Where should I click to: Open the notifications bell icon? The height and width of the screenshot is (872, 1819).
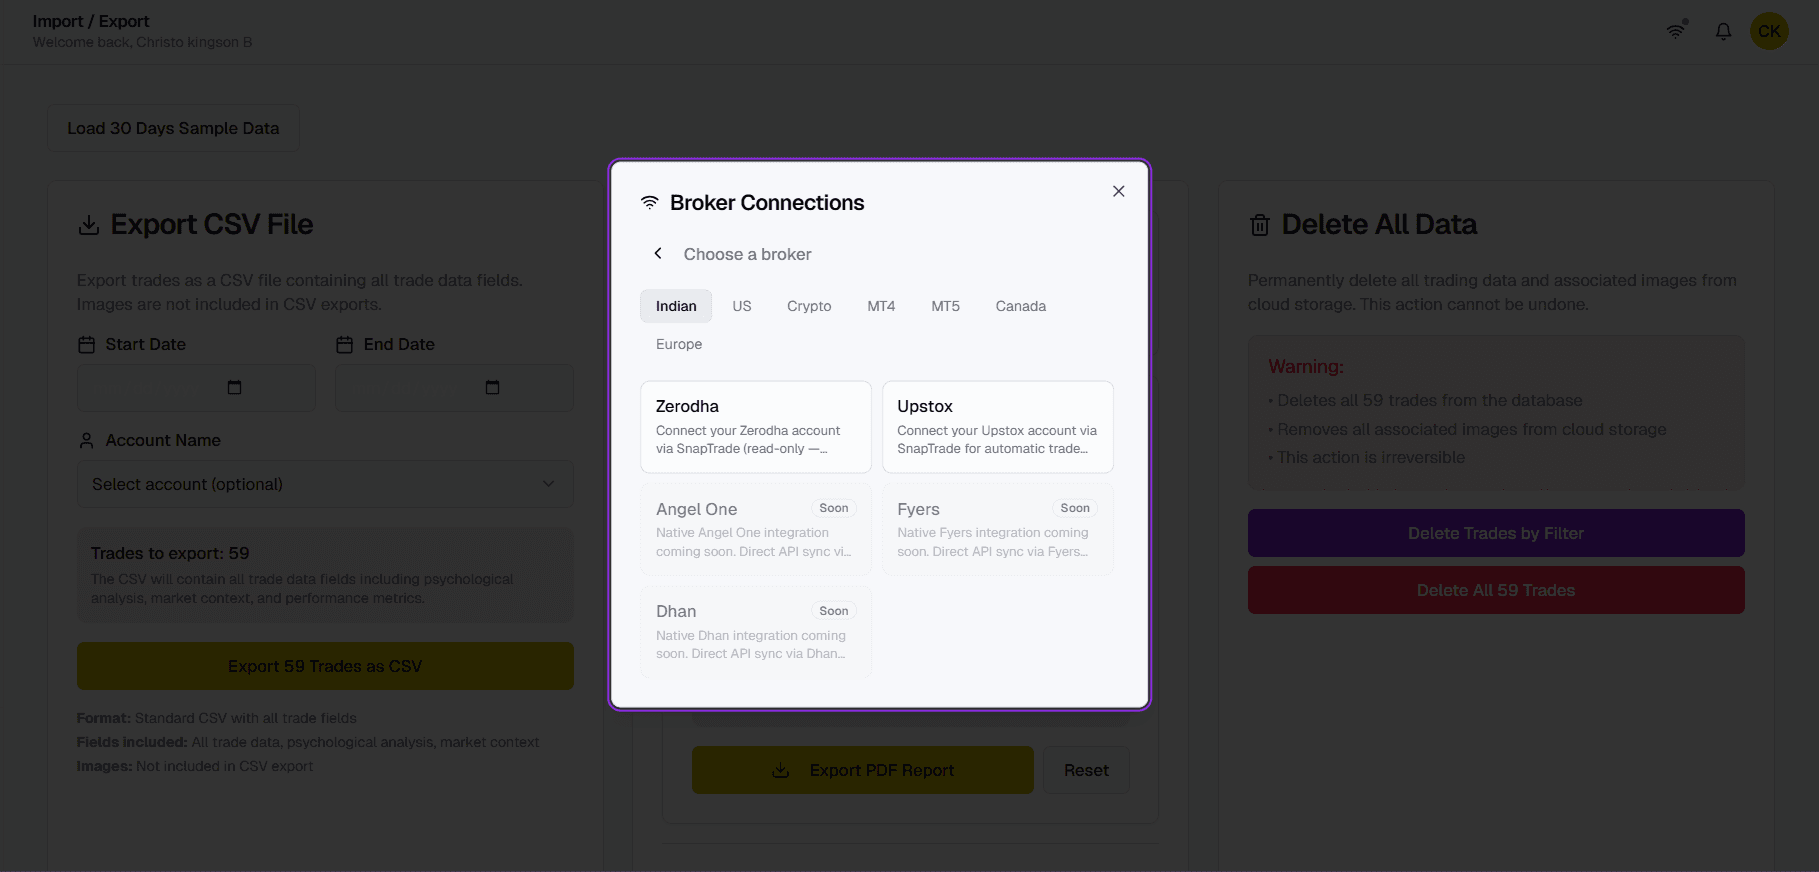(x=1723, y=31)
